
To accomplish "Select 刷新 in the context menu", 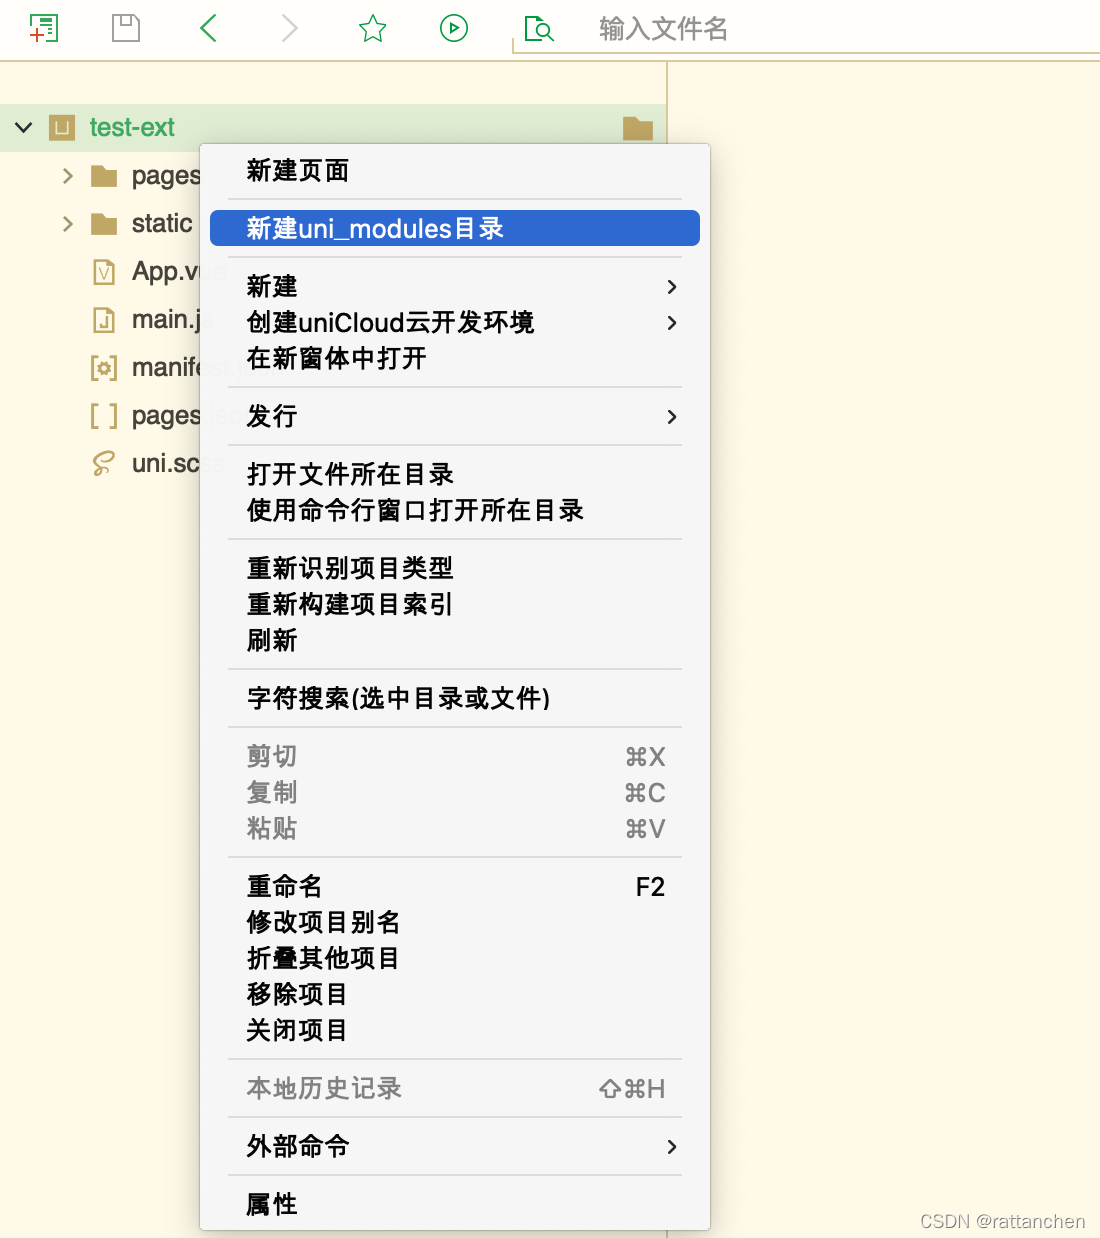I will [x=271, y=640].
